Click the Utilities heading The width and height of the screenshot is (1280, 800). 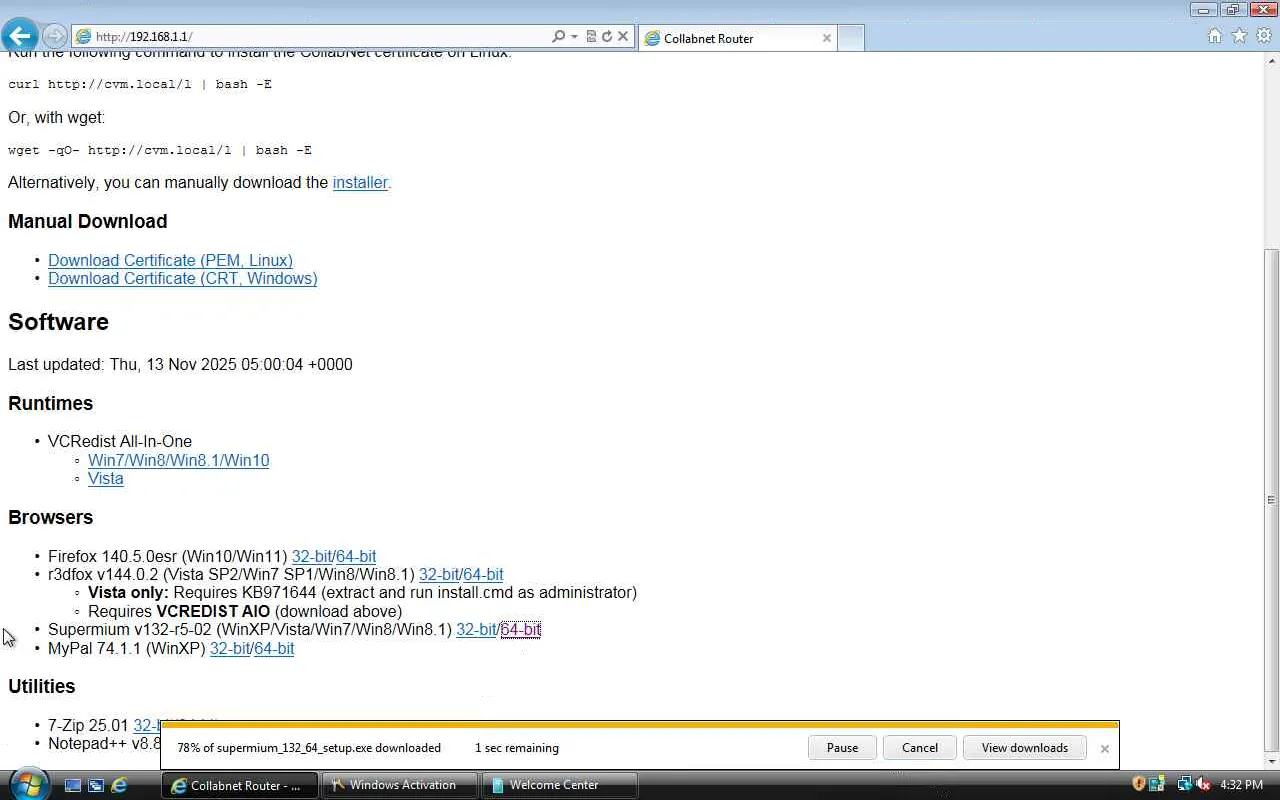click(x=42, y=686)
